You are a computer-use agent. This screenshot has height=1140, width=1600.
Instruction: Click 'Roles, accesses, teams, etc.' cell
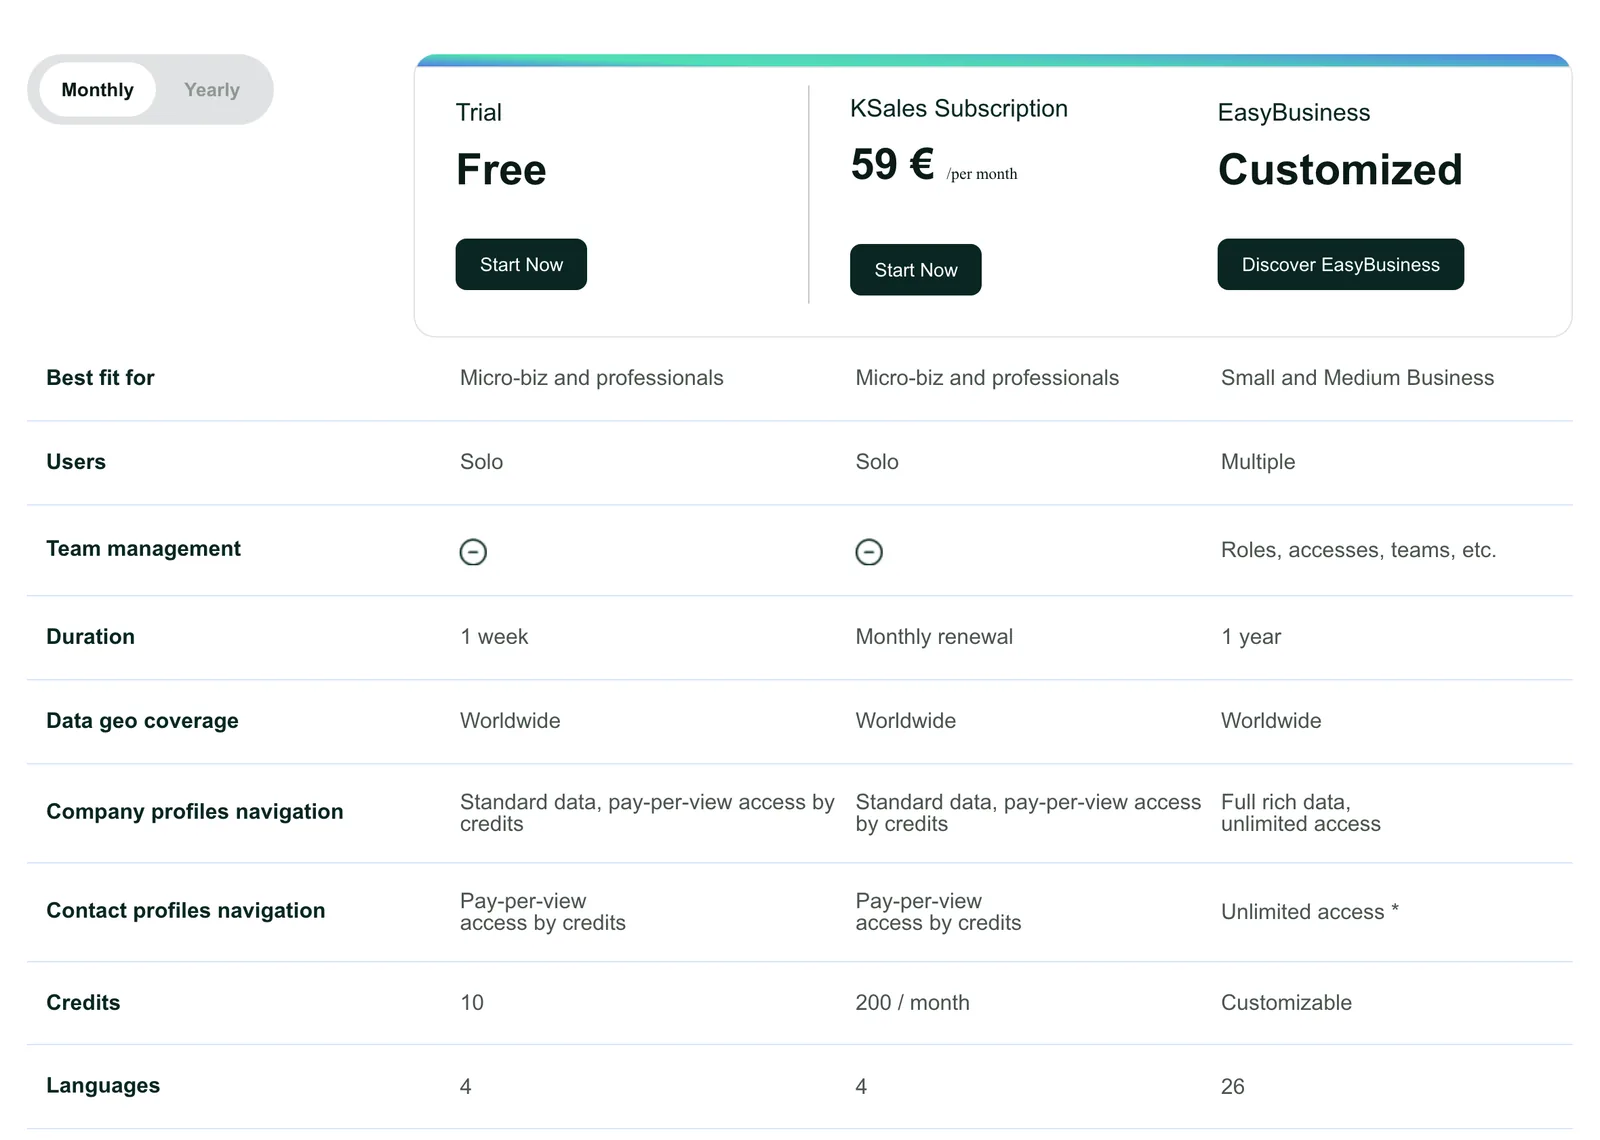click(x=1358, y=550)
